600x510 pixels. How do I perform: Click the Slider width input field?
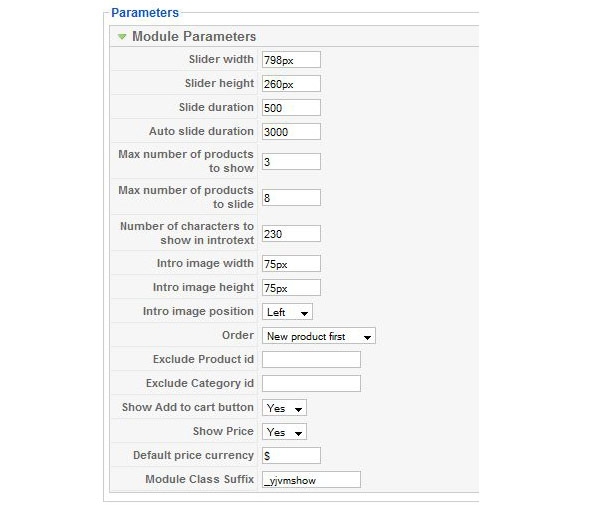coord(290,60)
